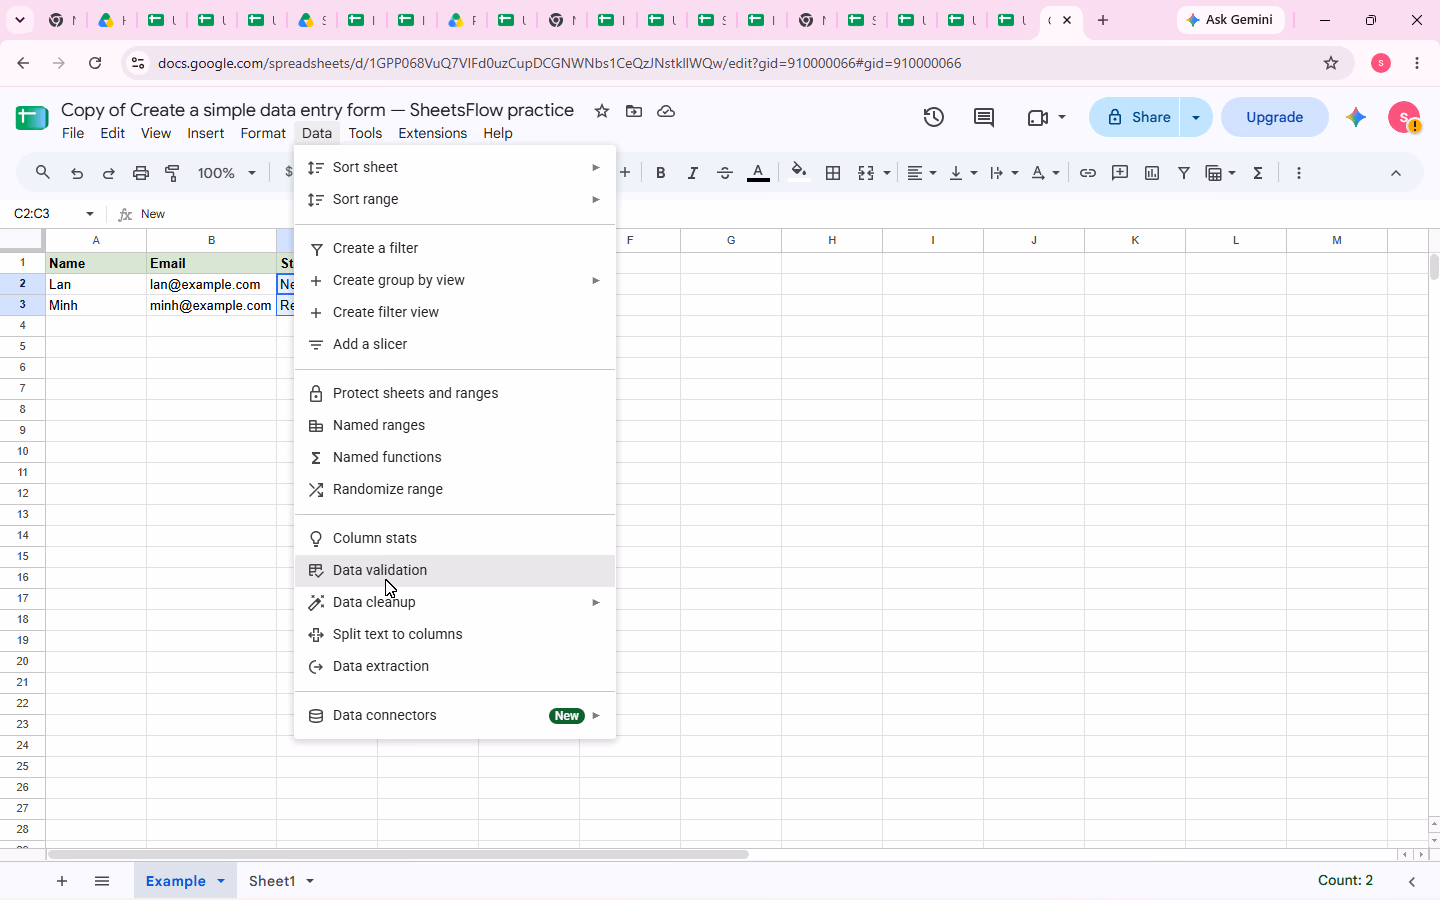Click the insert chart icon
This screenshot has width=1440, height=900.
1152,173
